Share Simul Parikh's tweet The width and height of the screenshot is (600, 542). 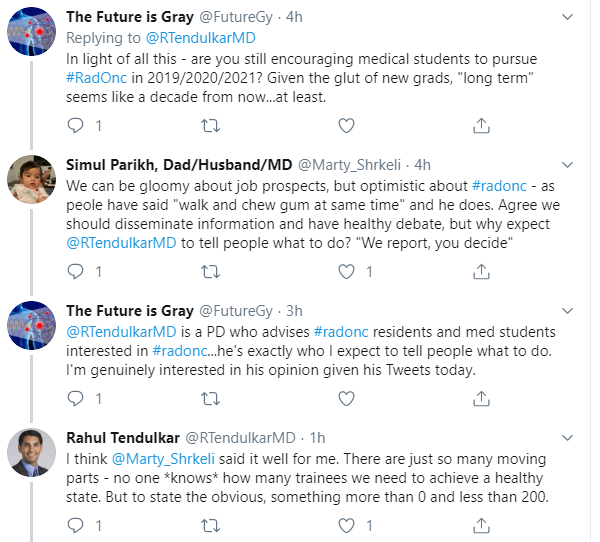[x=480, y=271]
